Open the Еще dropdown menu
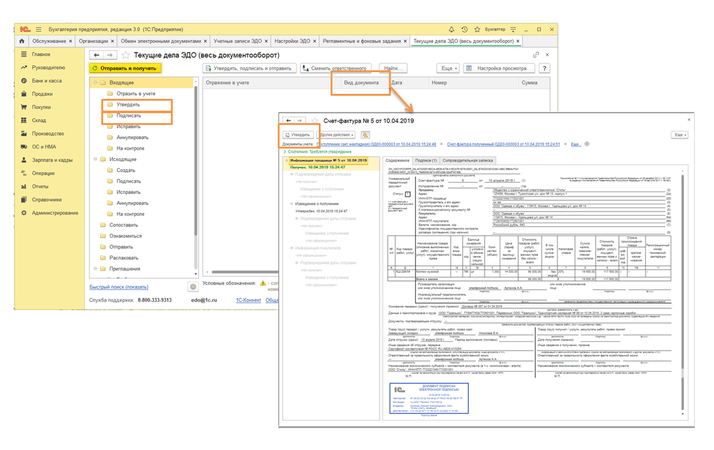 449,68
